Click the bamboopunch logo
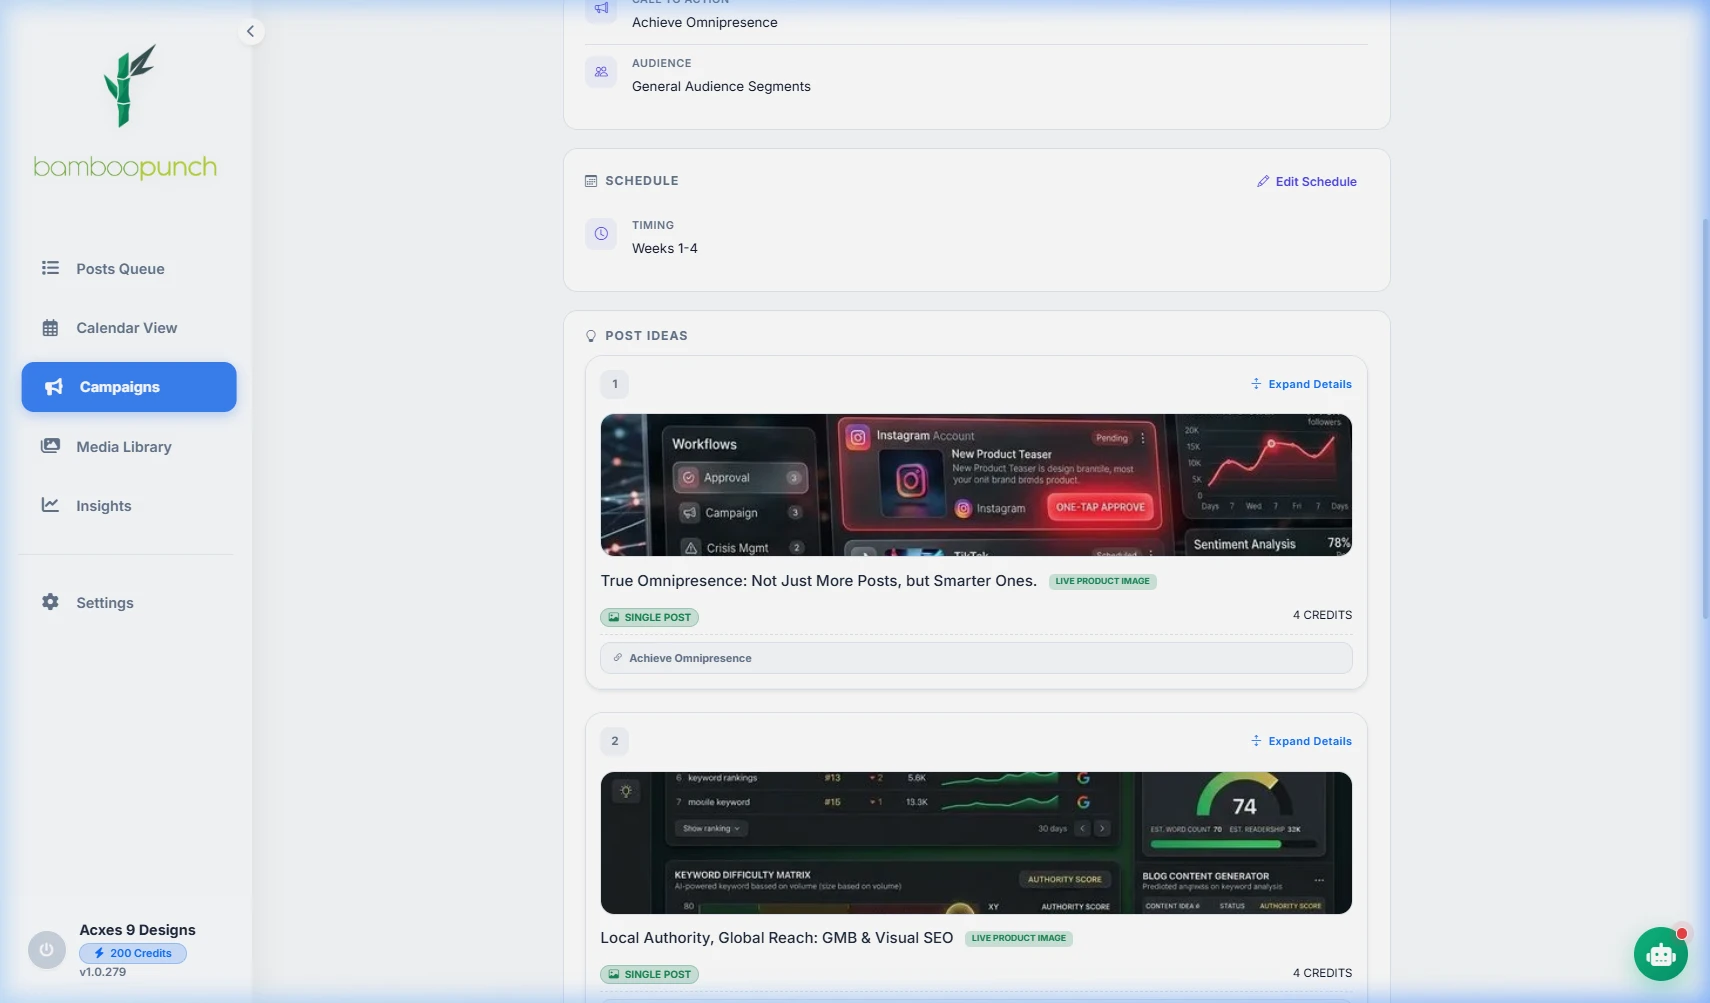Image resolution: width=1710 pixels, height=1003 pixels. tap(125, 111)
